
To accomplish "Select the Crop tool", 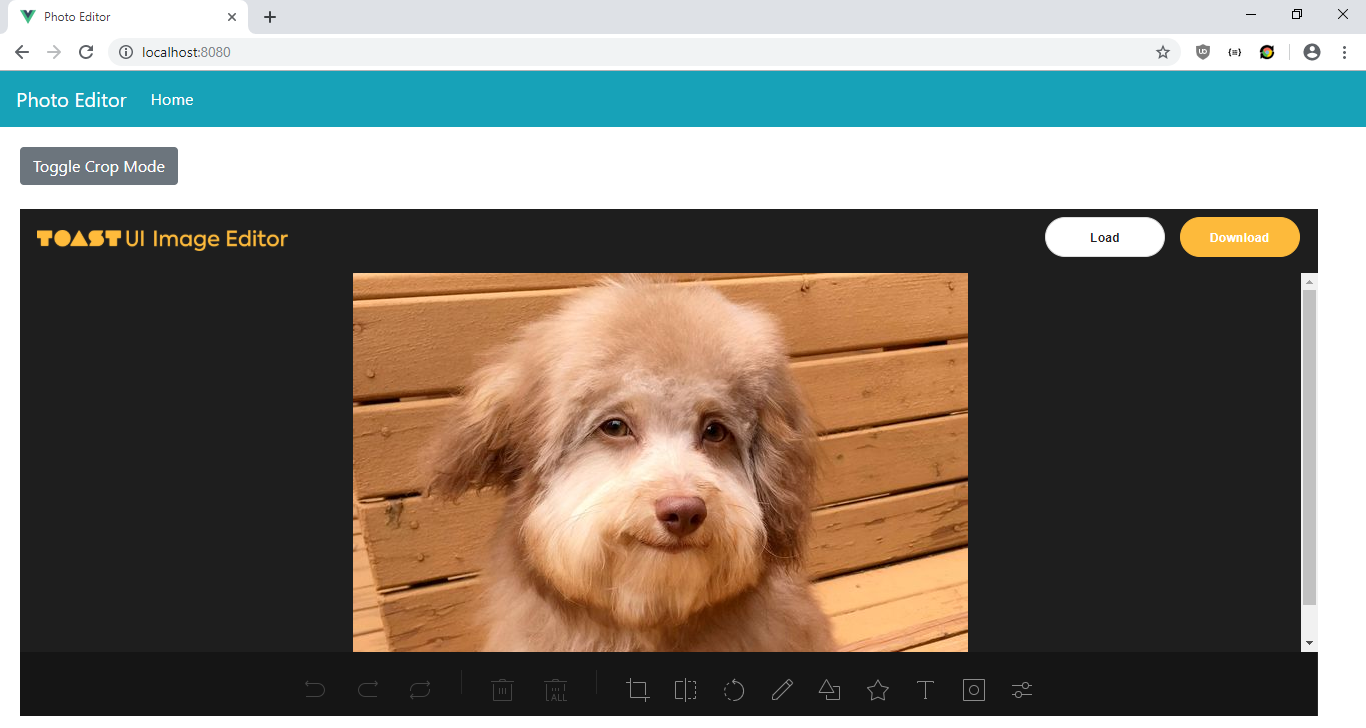I will (638, 690).
